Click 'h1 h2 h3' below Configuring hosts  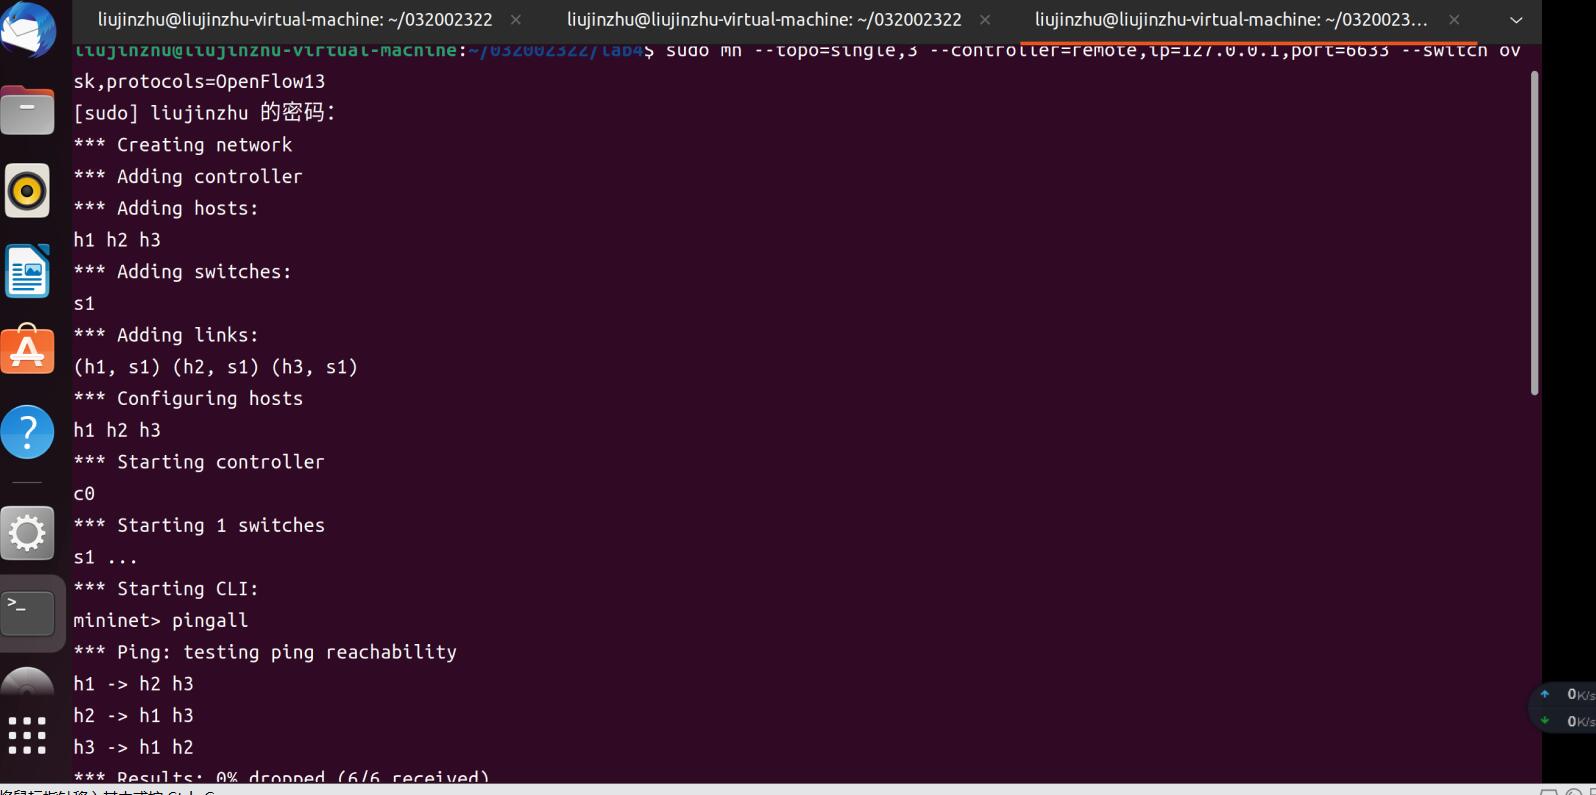point(117,430)
